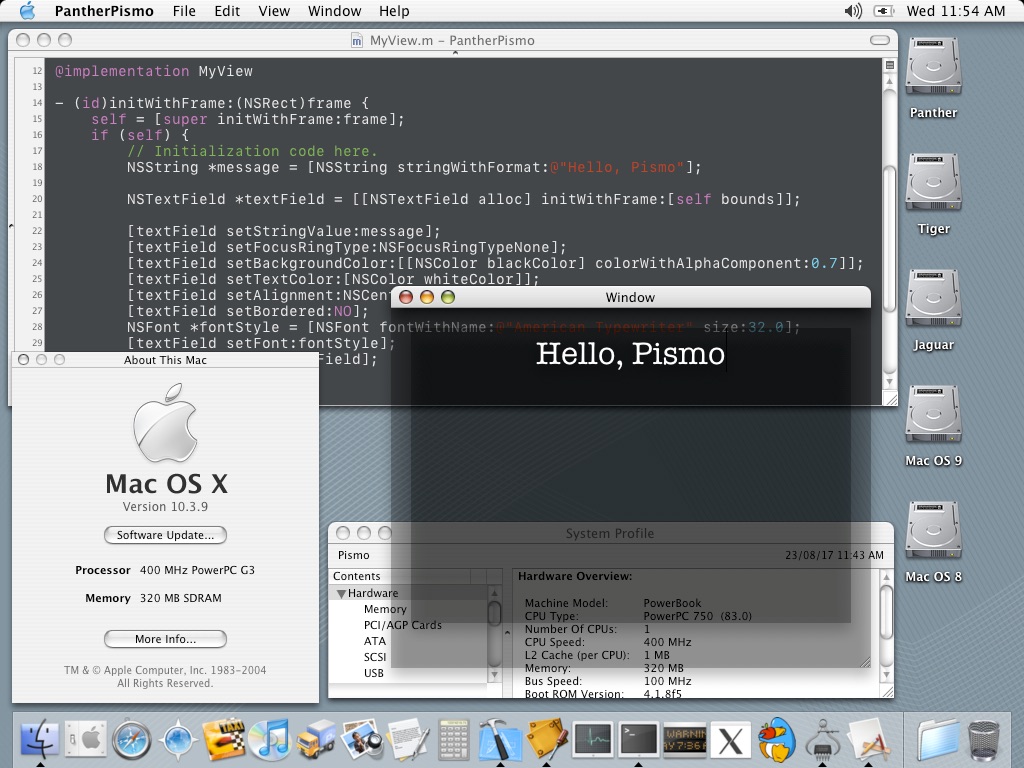Switch to Xcode hammer icon in Dock
The height and width of the screenshot is (768, 1024).
[x=500, y=739]
